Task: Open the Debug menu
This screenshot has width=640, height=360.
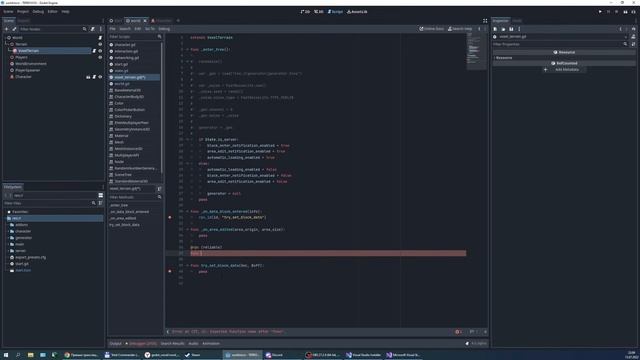Action: coord(38,11)
